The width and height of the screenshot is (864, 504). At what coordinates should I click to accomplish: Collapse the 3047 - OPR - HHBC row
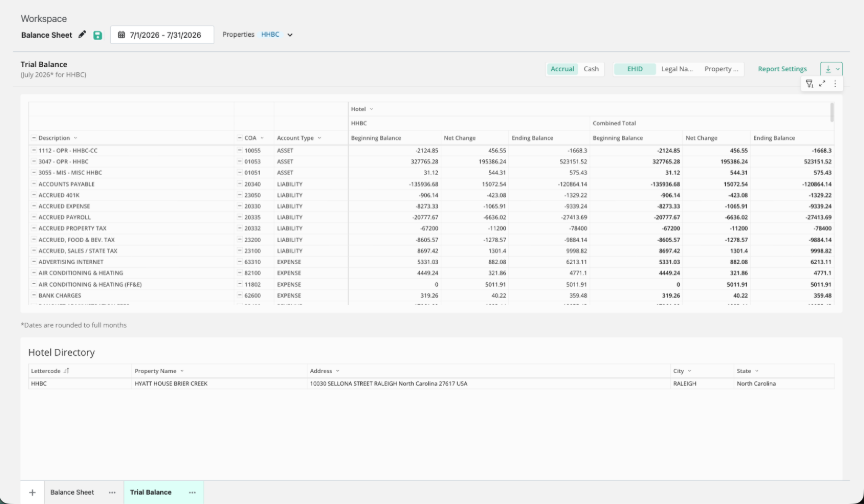pos(34,161)
